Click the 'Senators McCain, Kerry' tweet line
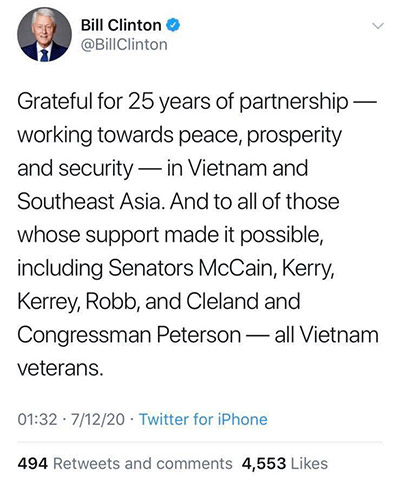The image size is (400, 480). coord(176,268)
